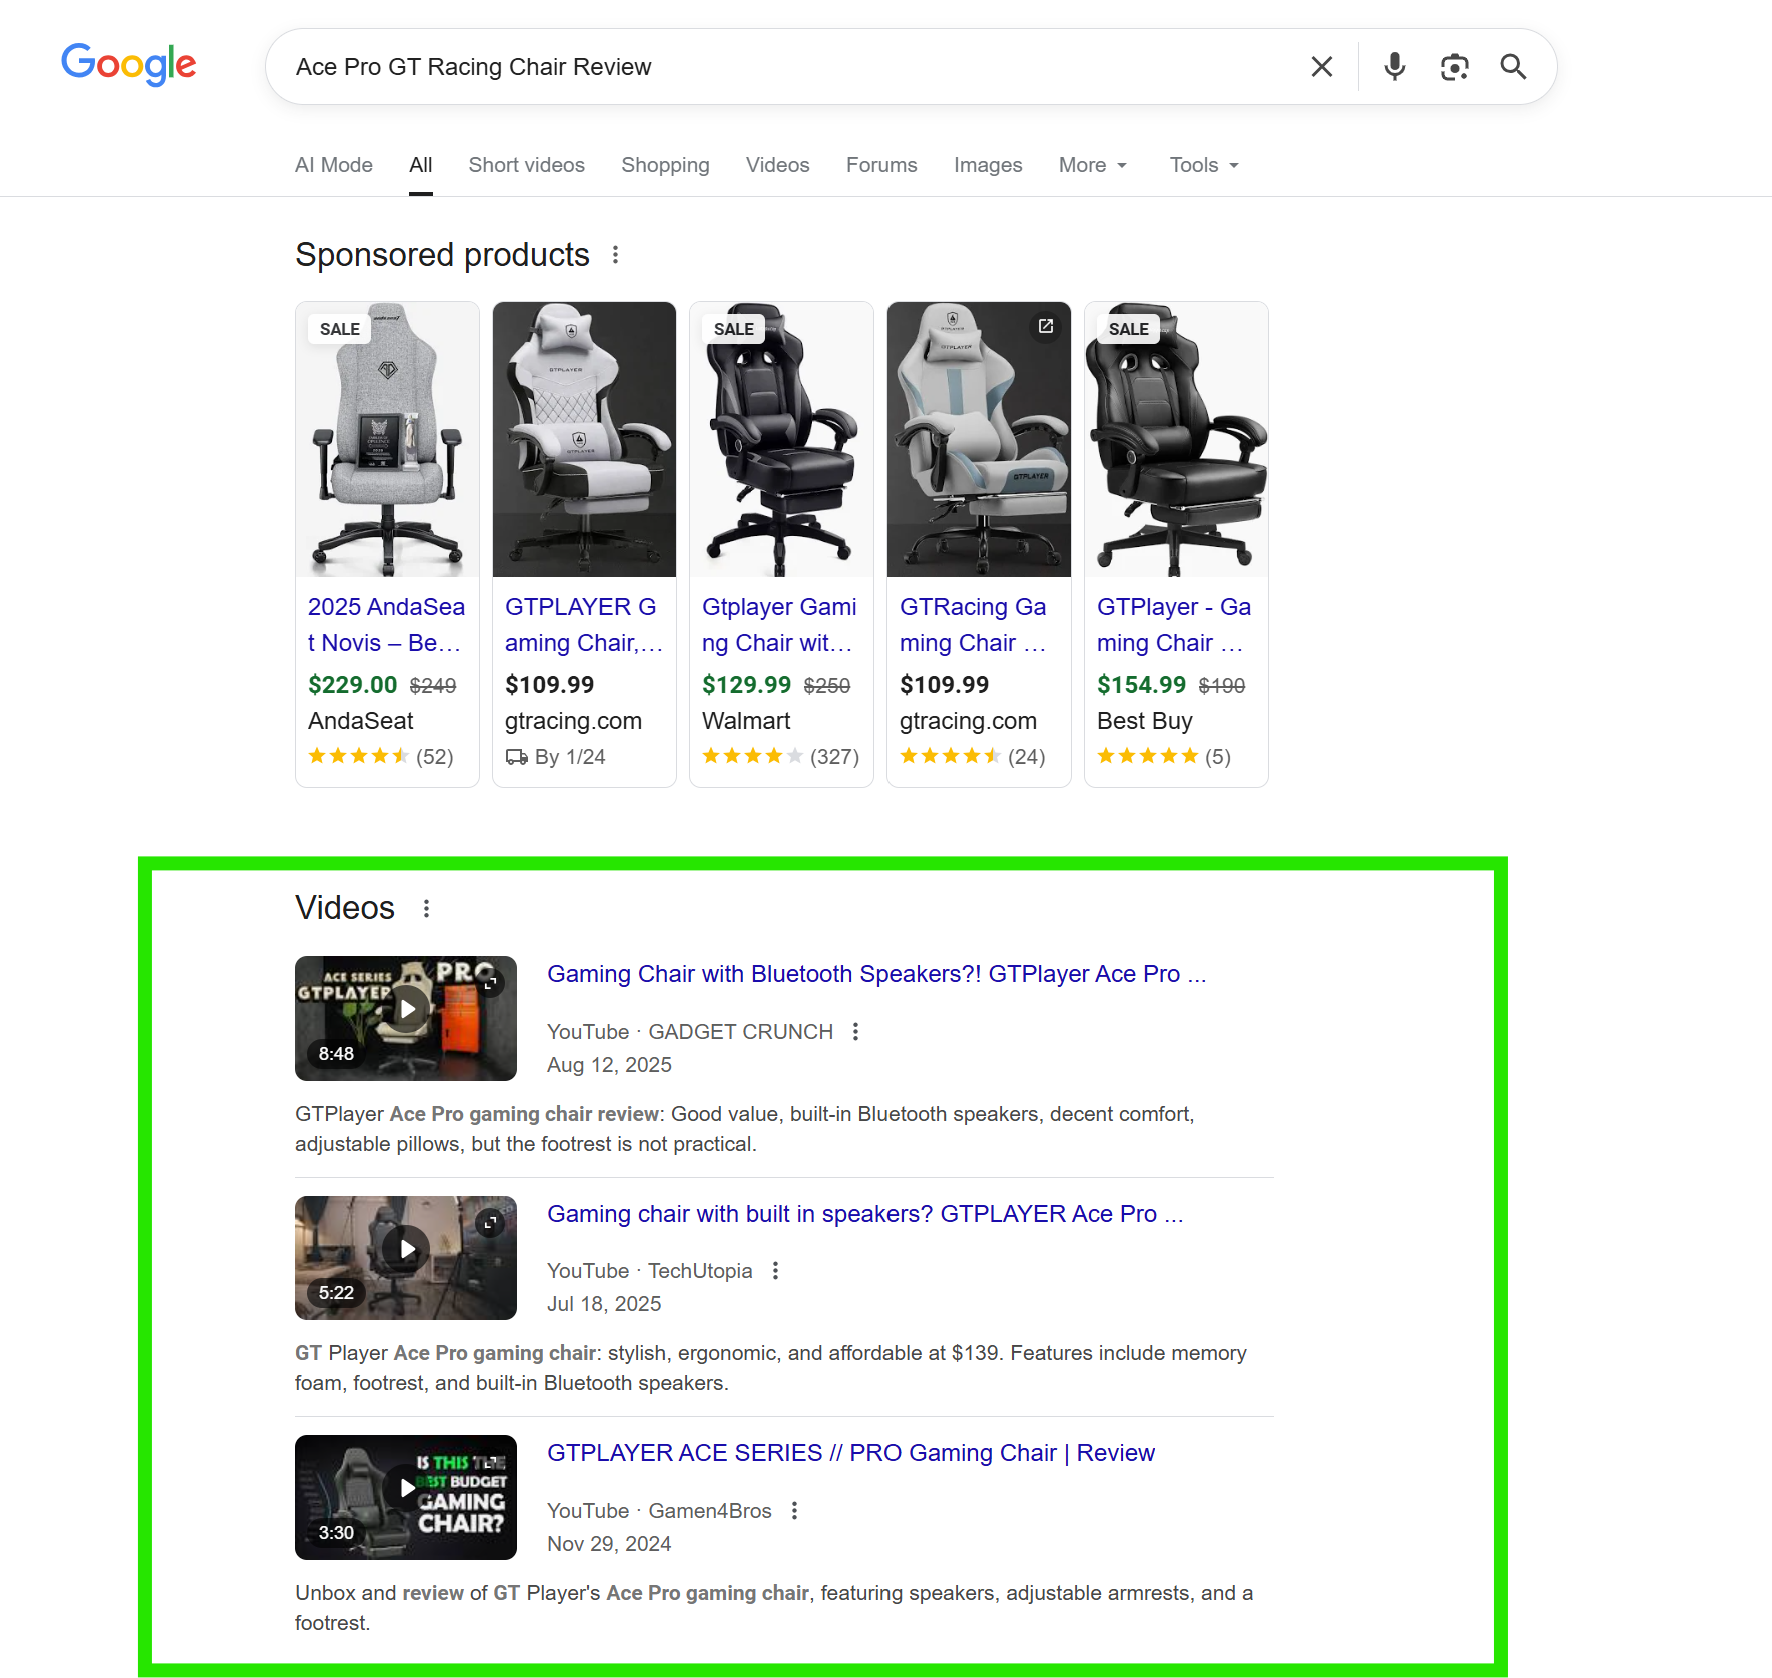Open Google Lens image search
The image size is (1772, 1678).
1455,66
